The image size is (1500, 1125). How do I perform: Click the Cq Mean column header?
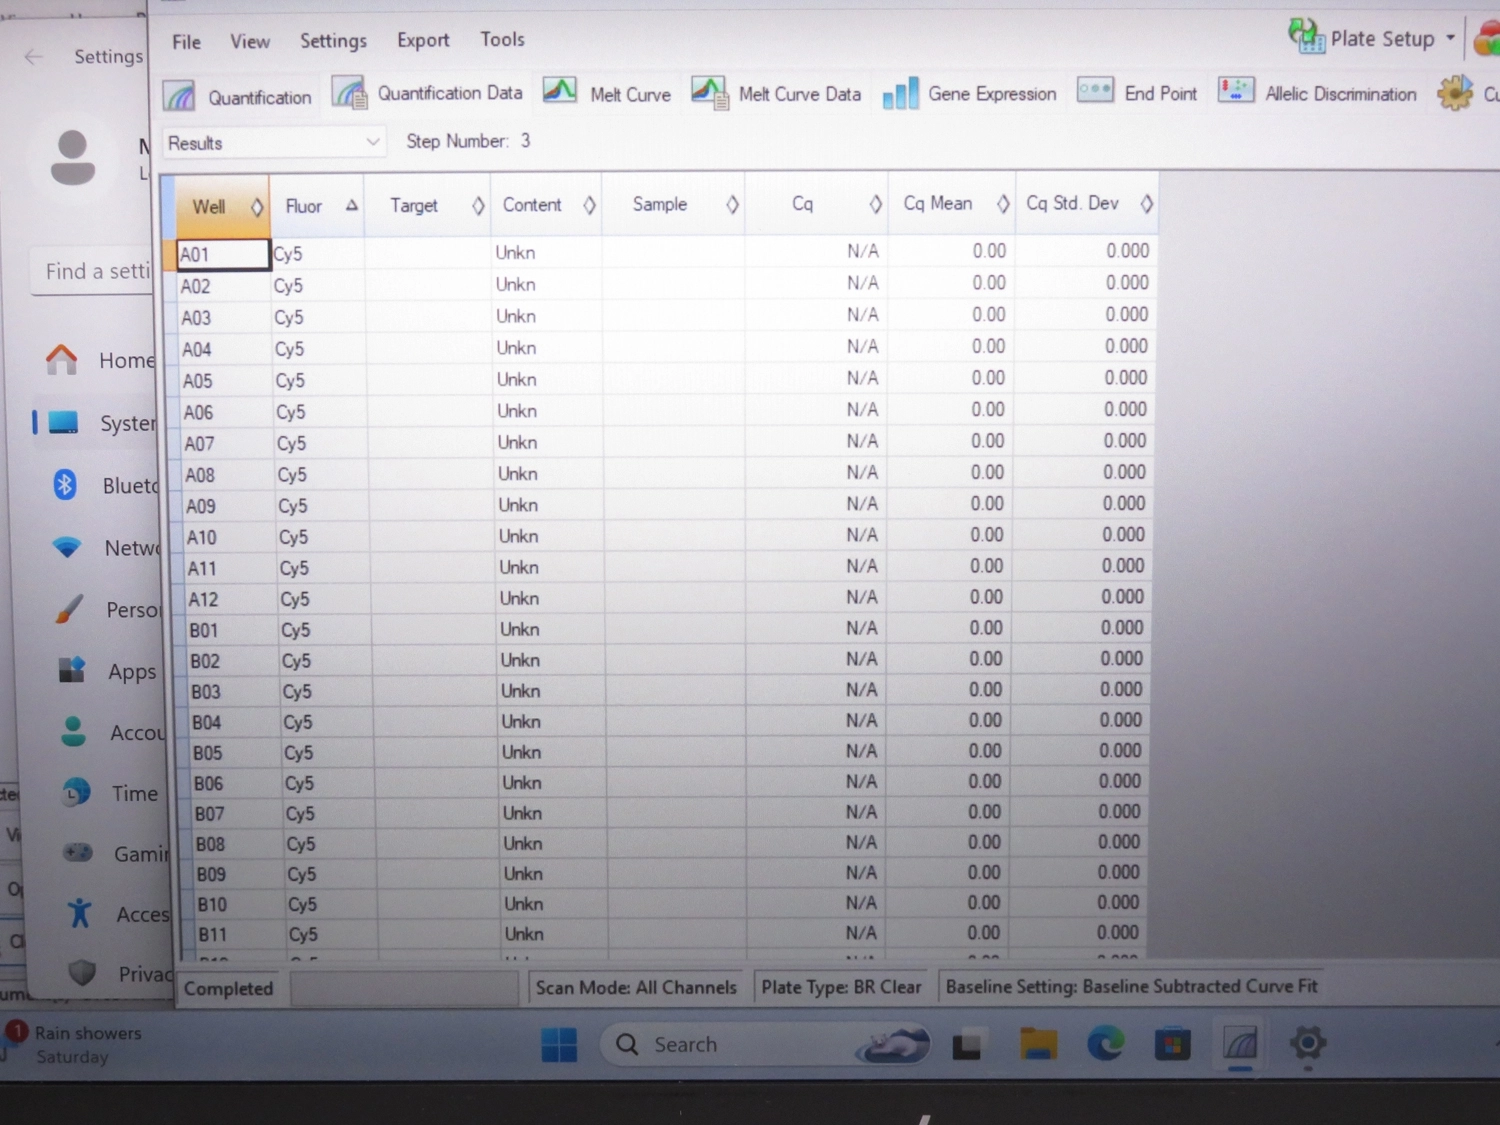937,204
